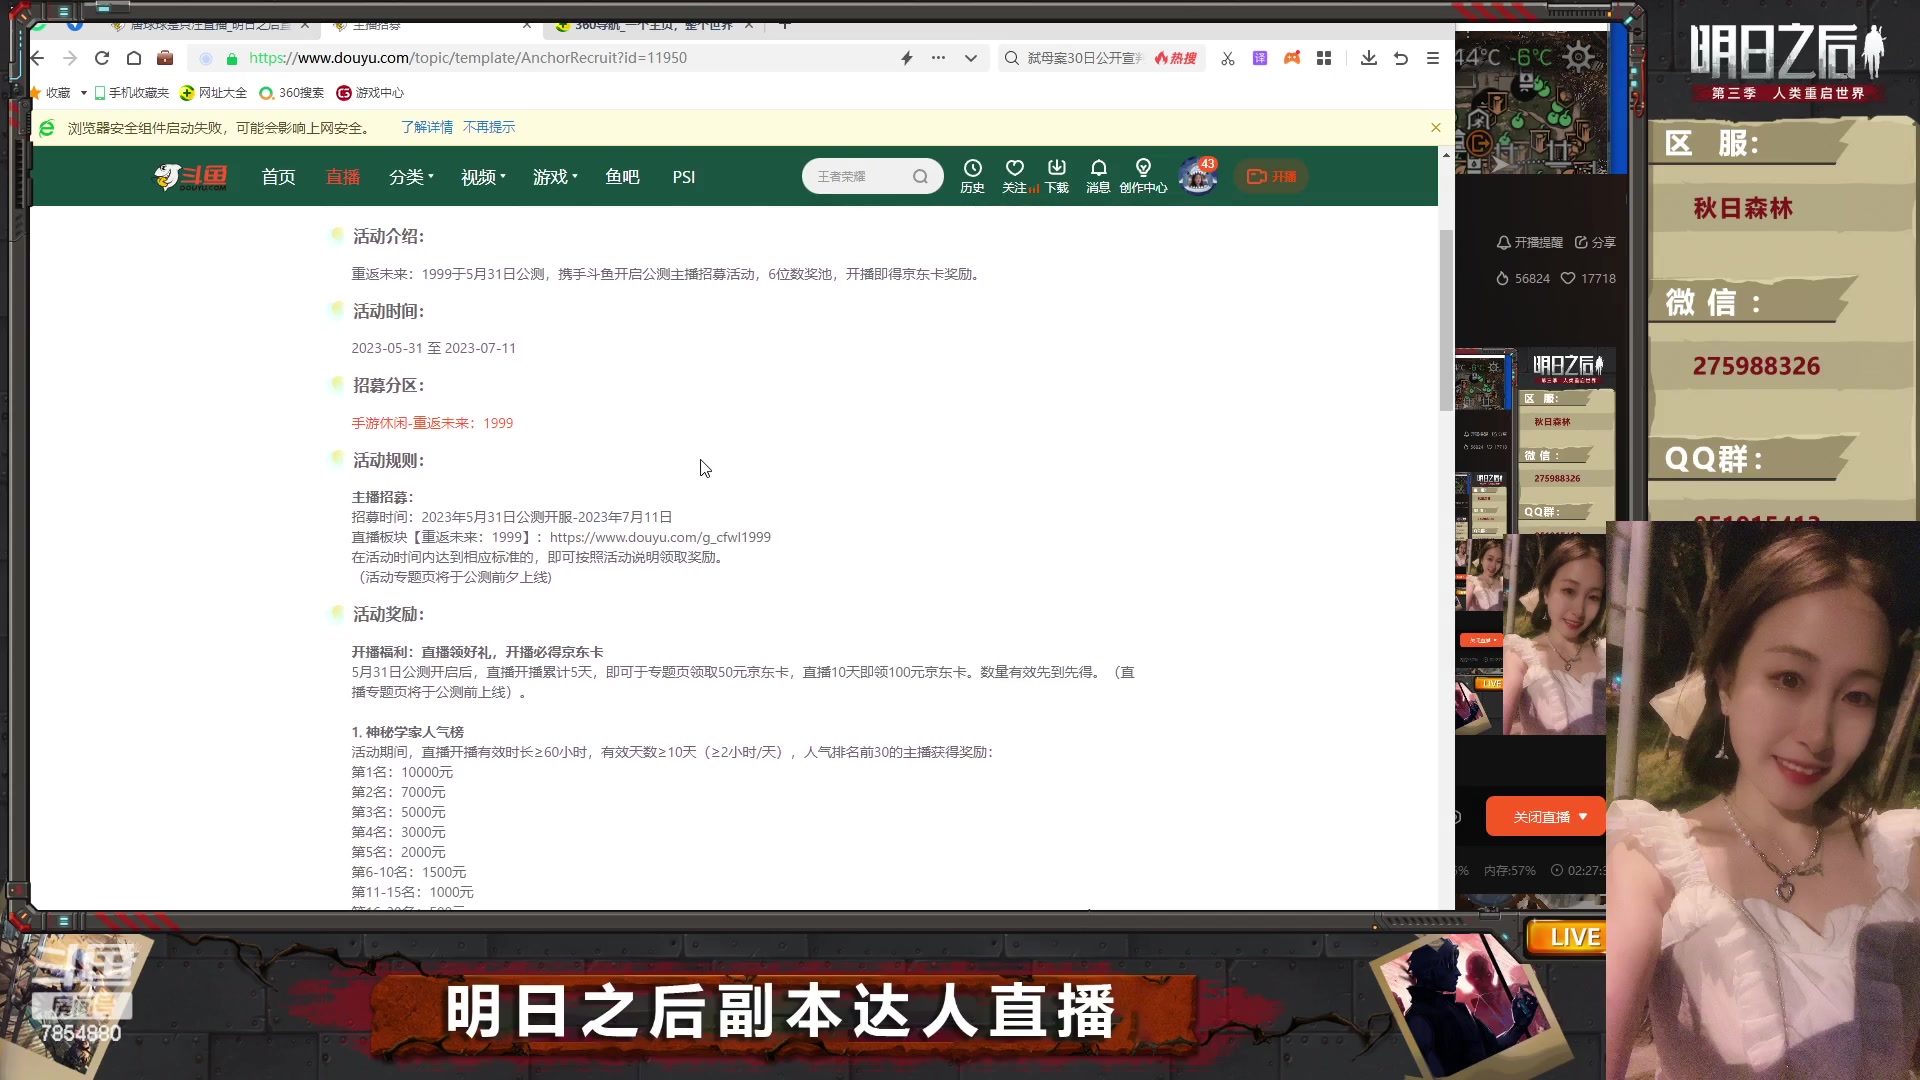Open 360搜索 bookmark
The width and height of the screenshot is (1920, 1080).
(x=292, y=93)
